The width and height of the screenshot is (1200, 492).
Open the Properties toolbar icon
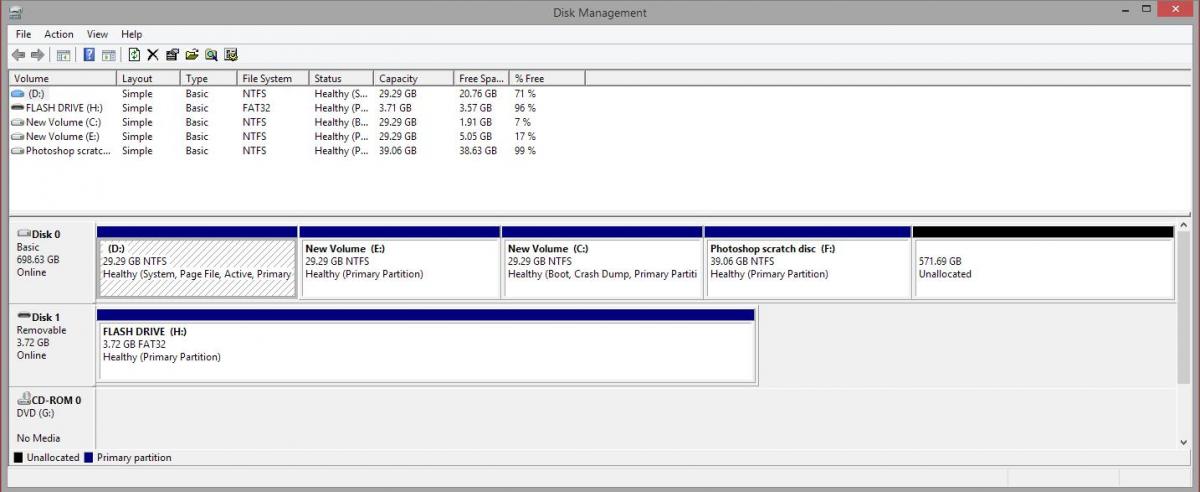click(172, 55)
